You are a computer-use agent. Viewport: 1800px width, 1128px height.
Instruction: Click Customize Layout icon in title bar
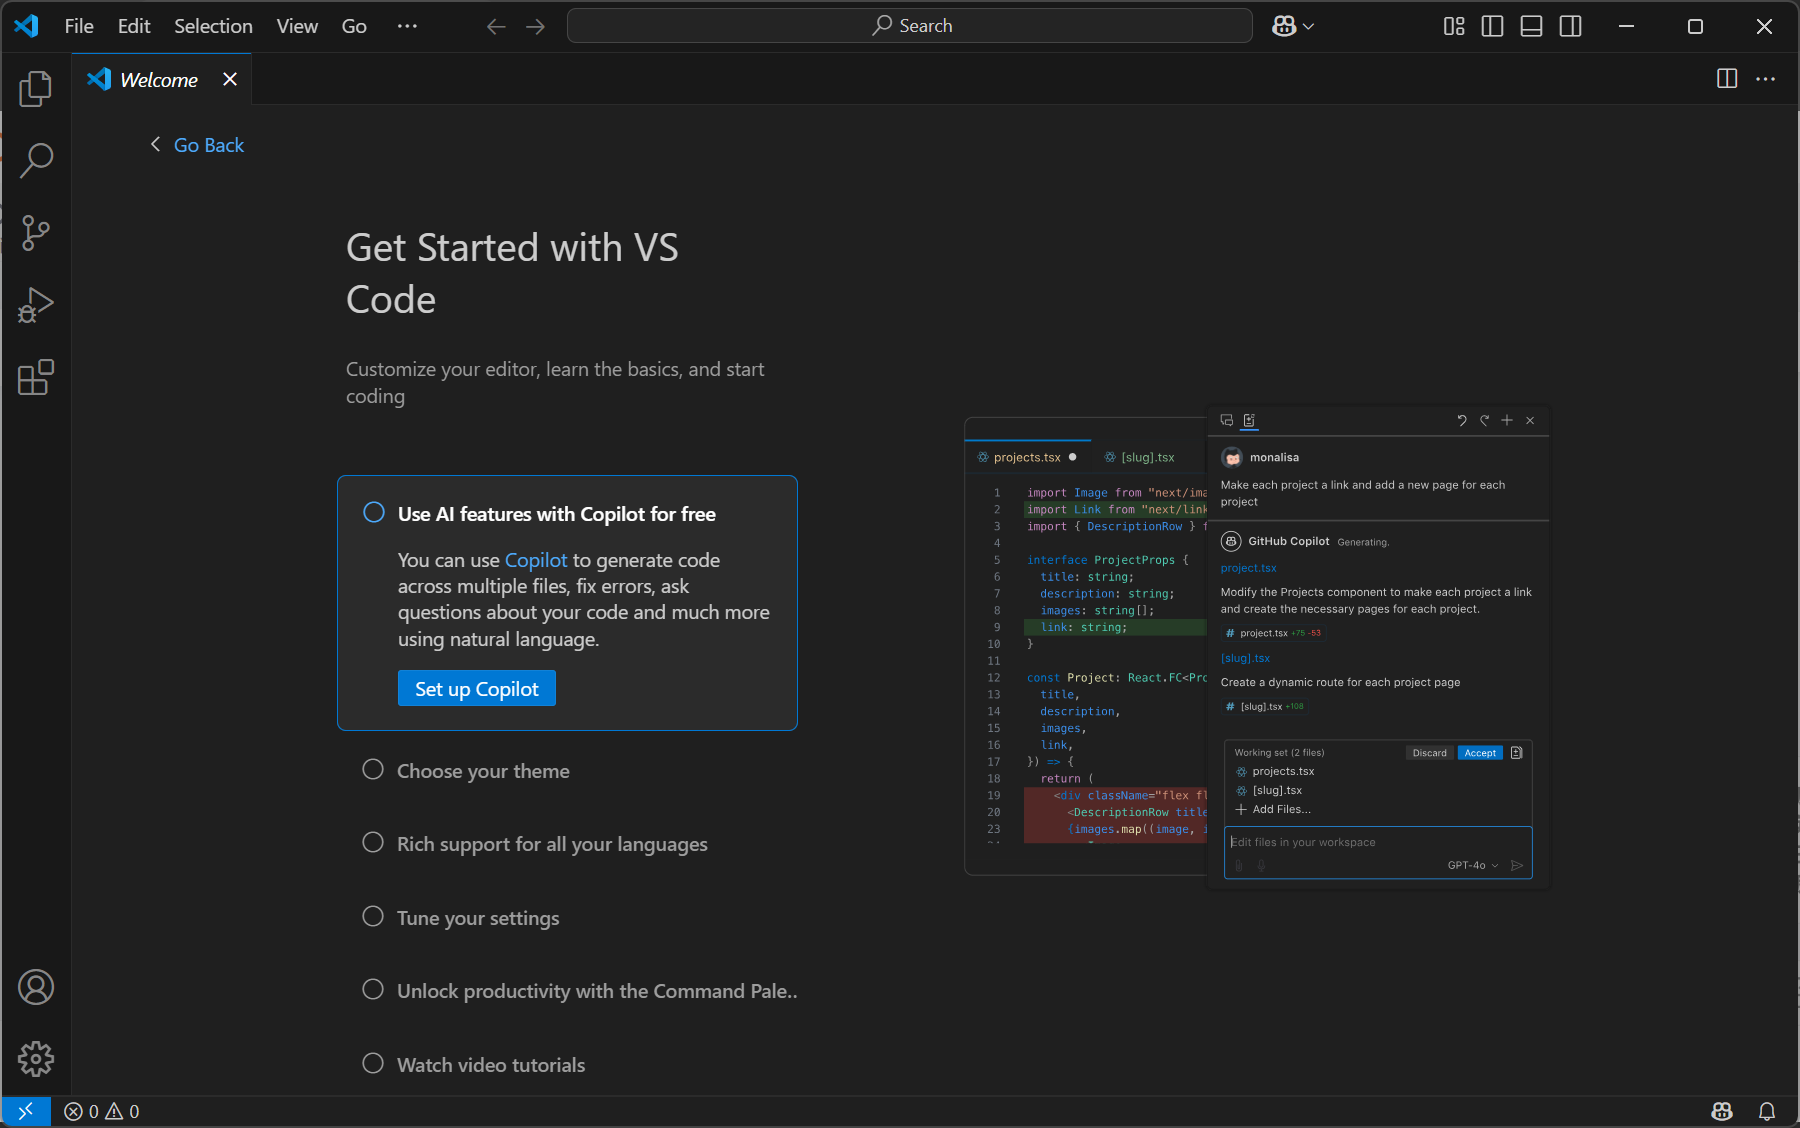coord(1454,26)
